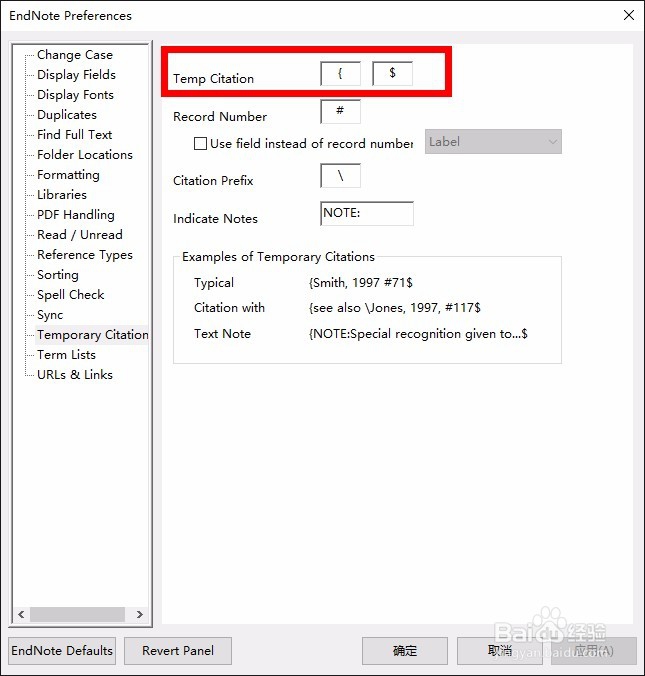Enable Use field instead of record number
Screen dimensions: 645x676
point(200,143)
